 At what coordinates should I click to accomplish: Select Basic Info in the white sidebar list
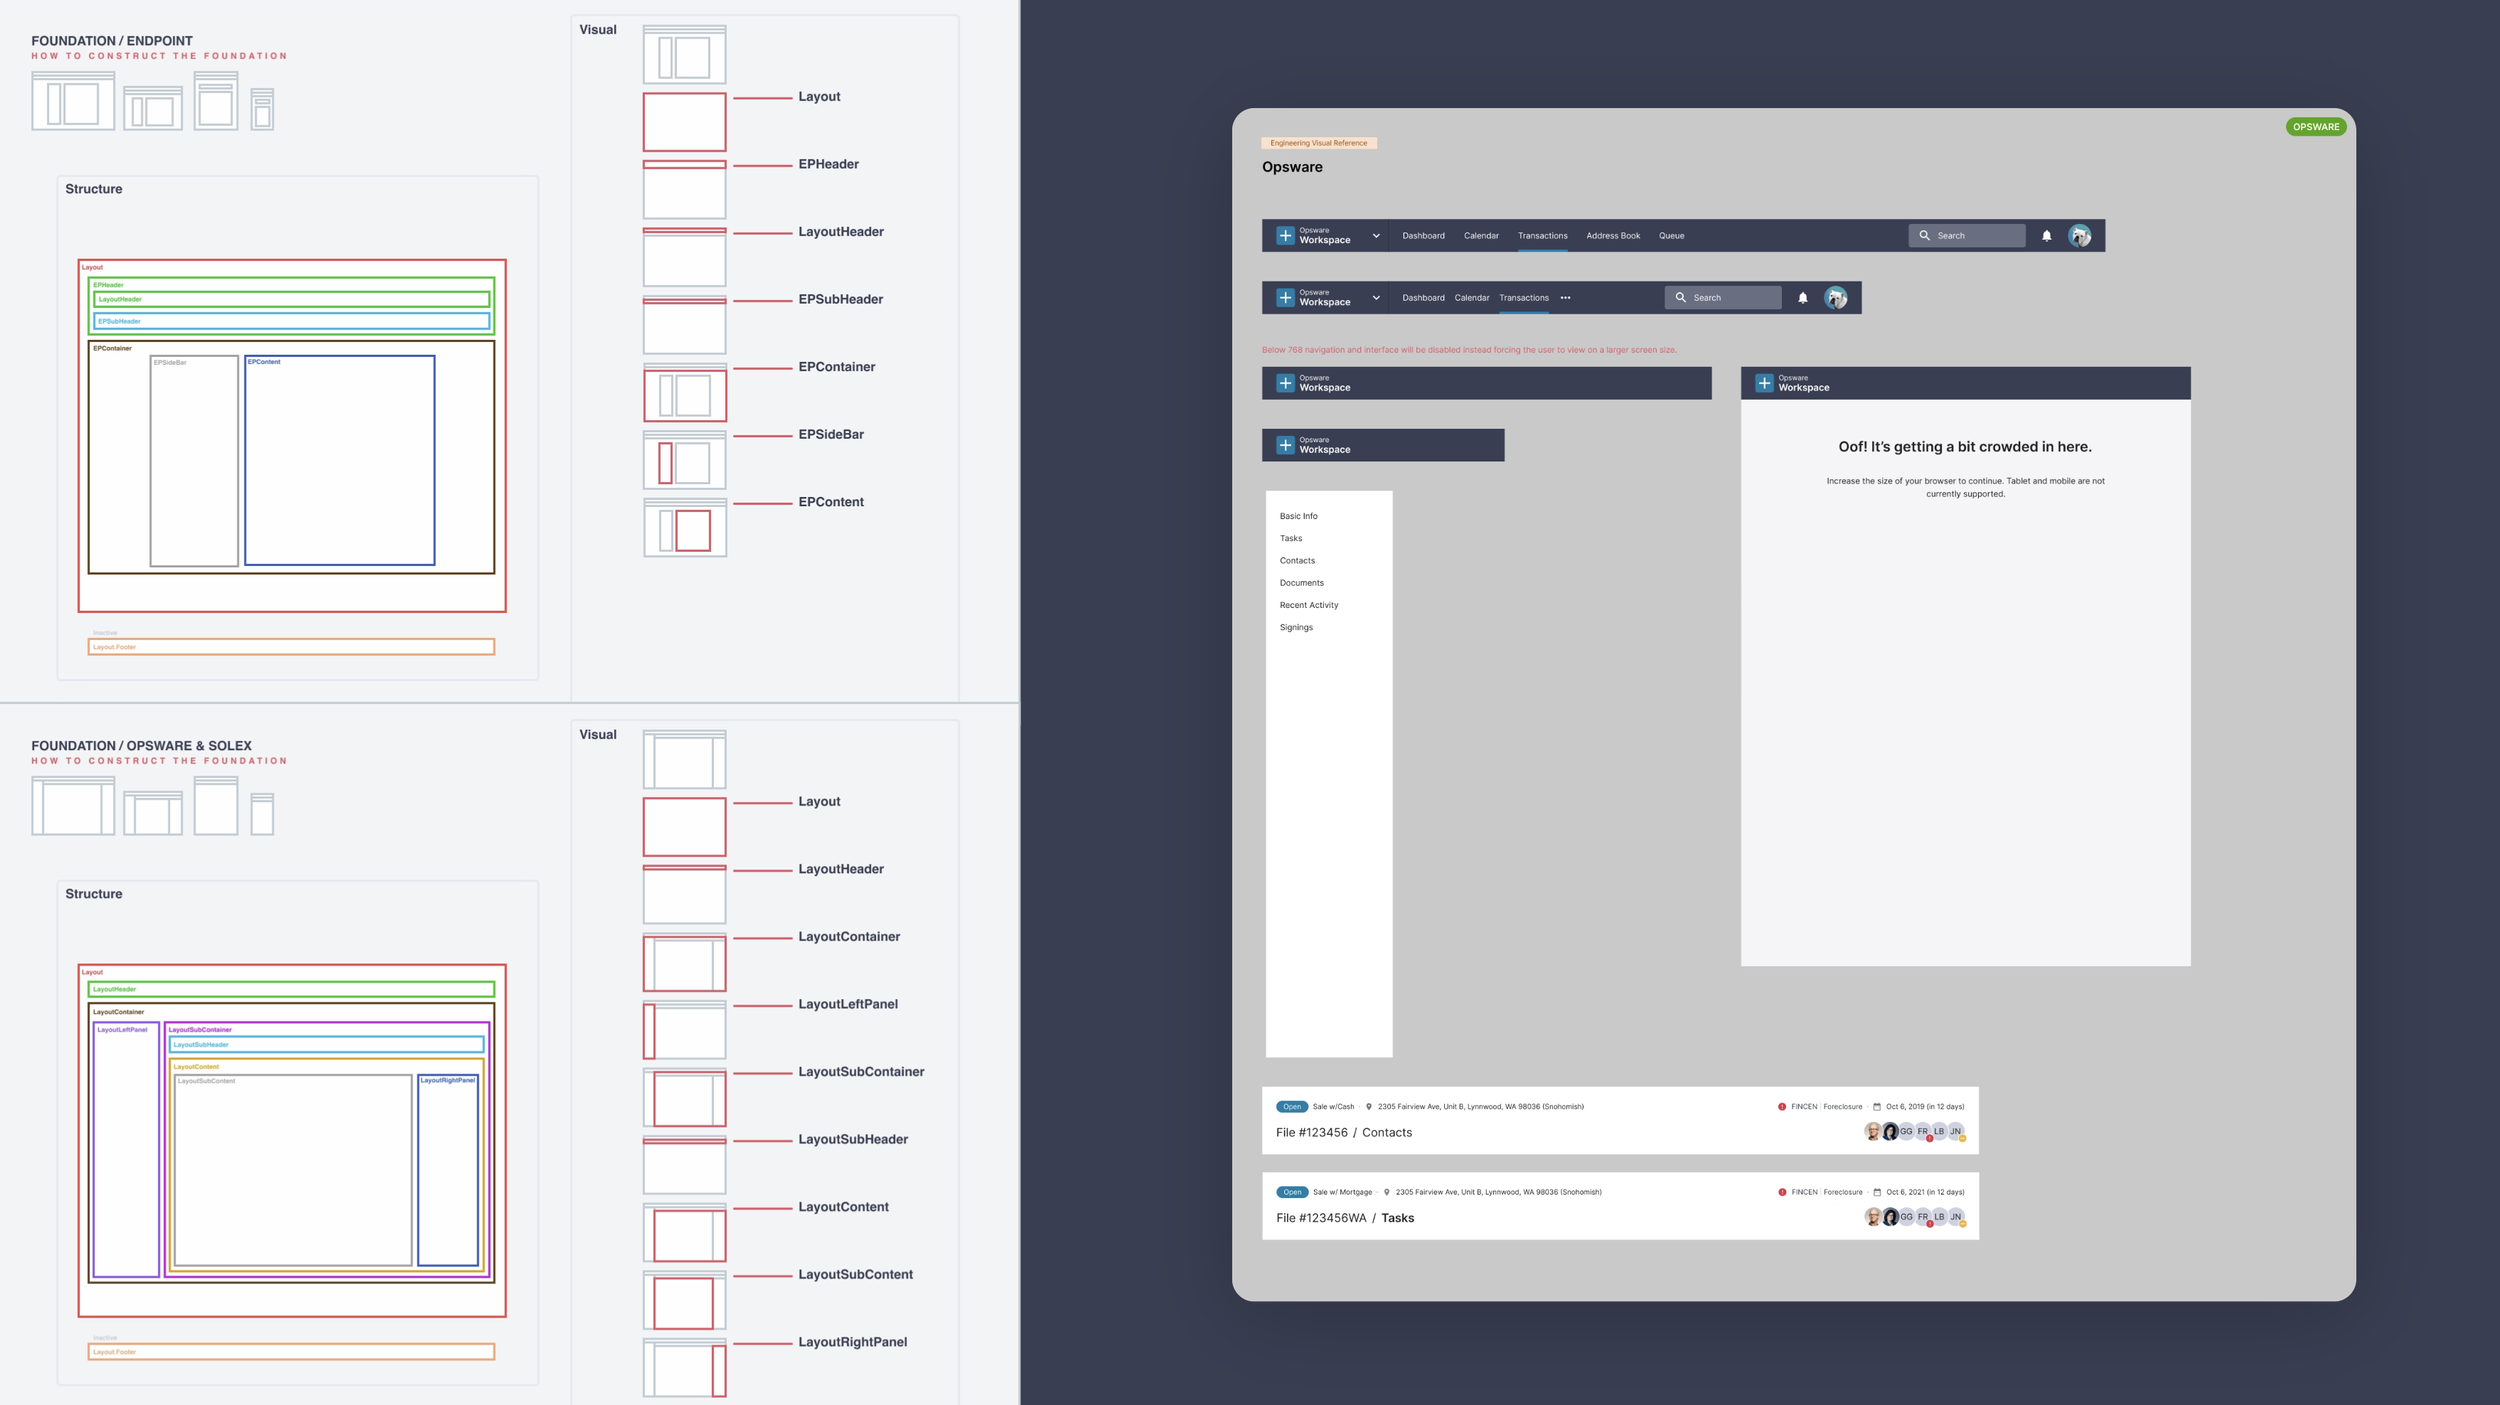coord(1298,516)
